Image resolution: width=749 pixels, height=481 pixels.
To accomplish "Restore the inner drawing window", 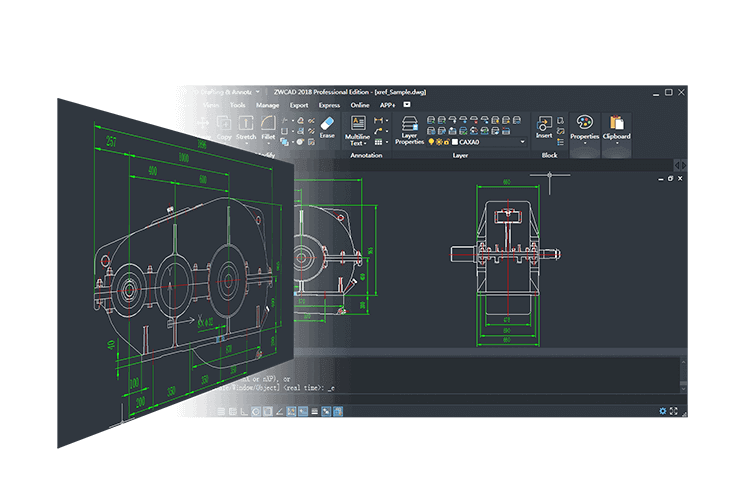I will [x=670, y=179].
